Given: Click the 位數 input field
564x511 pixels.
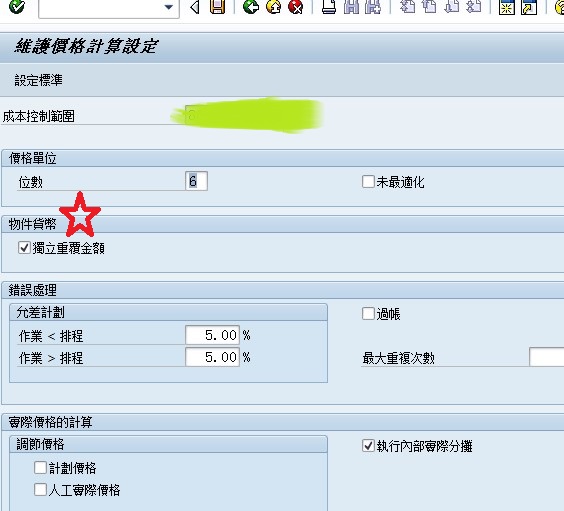Looking at the screenshot, I should 196,181.
